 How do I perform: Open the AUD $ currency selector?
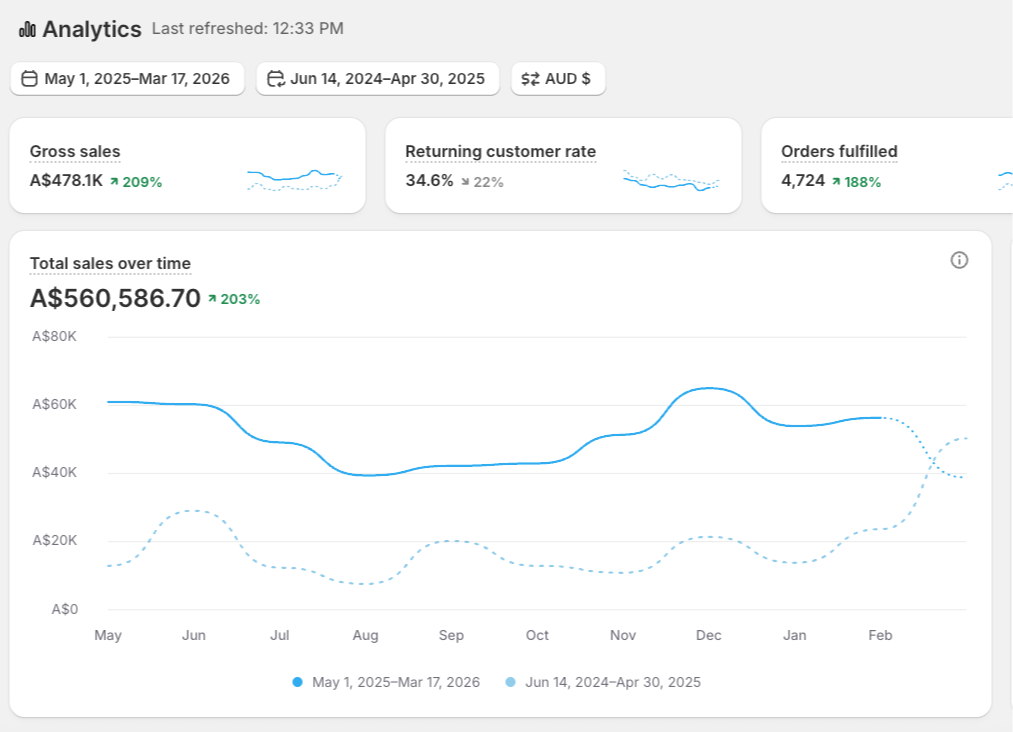pyautogui.click(x=558, y=79)
